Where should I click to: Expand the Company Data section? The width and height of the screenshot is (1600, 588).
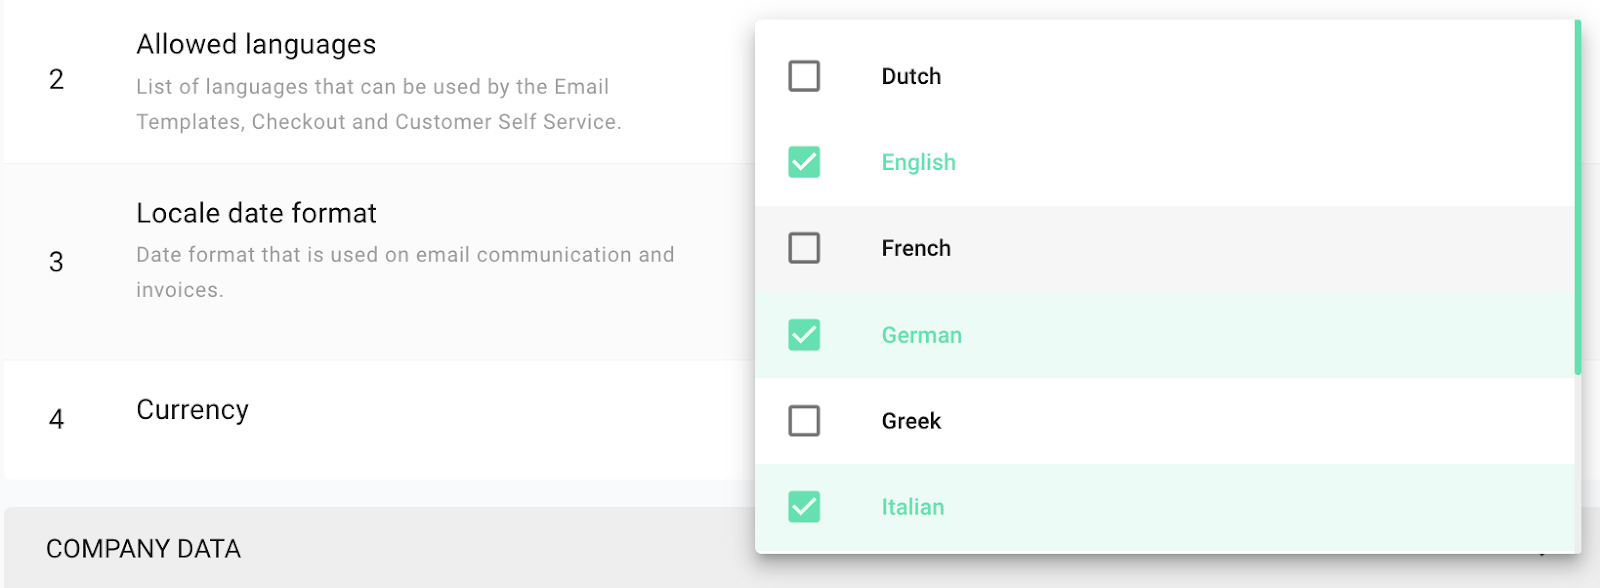tap(142, 548)
